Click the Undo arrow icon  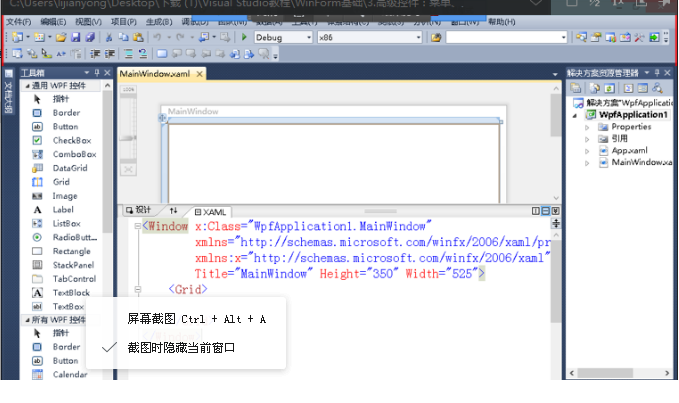(x=157, y=38)
